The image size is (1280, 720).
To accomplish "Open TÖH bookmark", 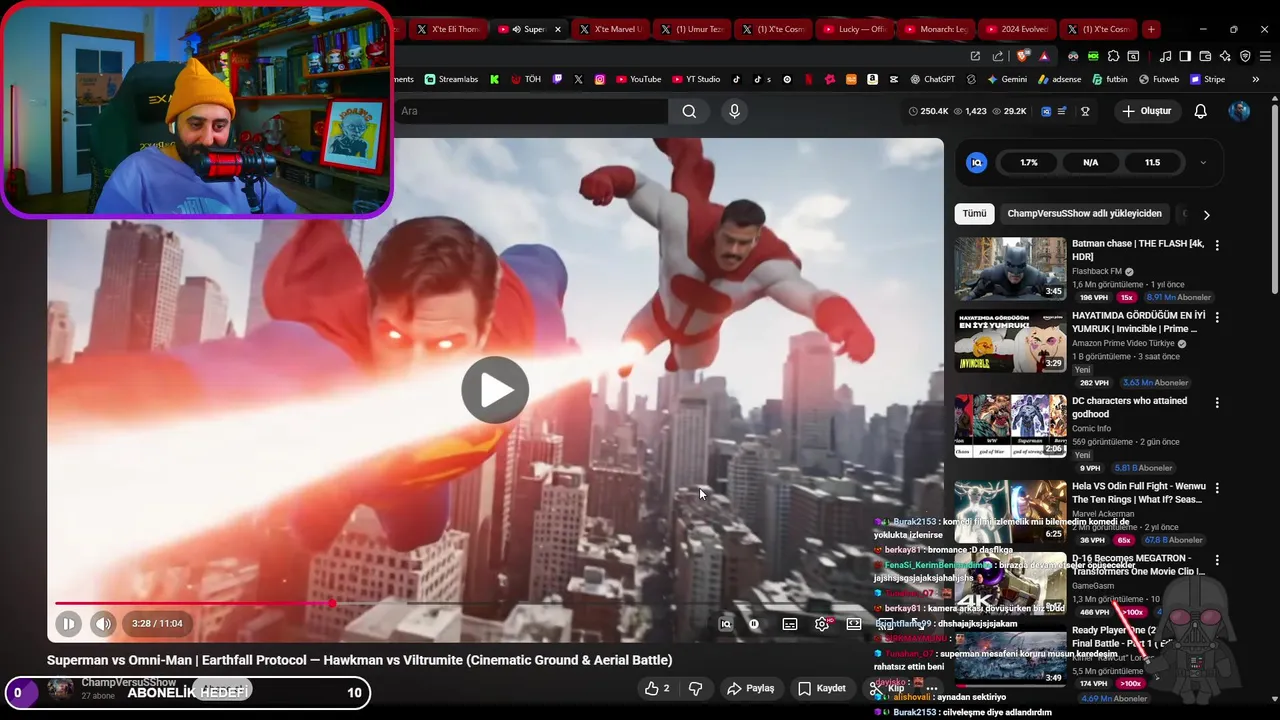I will coord(526,79).
